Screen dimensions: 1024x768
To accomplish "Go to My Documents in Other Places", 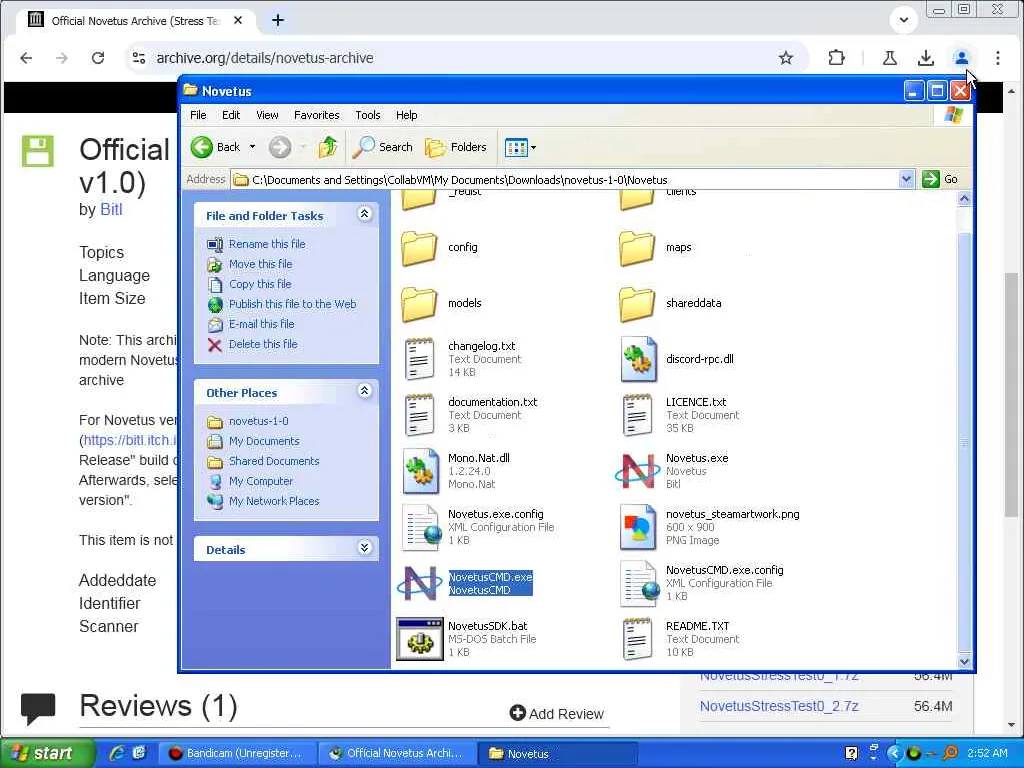I will pyautogui.click(x=264, y=441).
